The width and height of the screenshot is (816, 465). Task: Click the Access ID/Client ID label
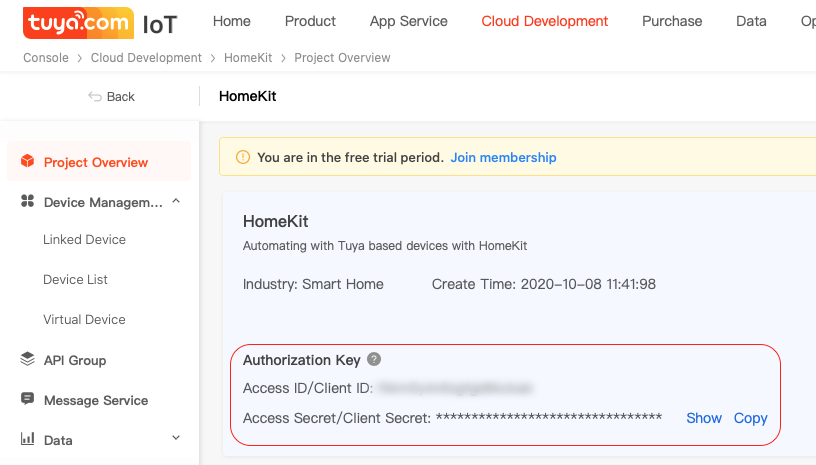(308, 388)
